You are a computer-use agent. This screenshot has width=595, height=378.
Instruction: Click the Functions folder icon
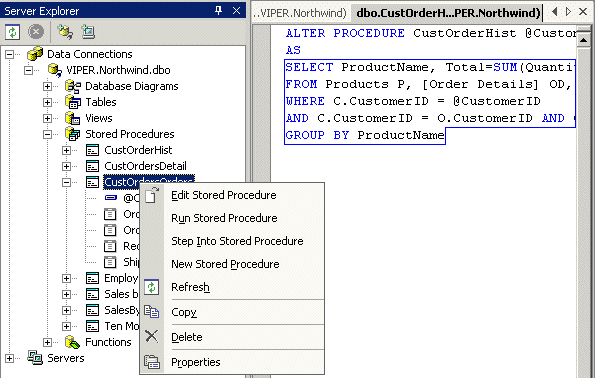pyautogui.click(x=73, y=342)
